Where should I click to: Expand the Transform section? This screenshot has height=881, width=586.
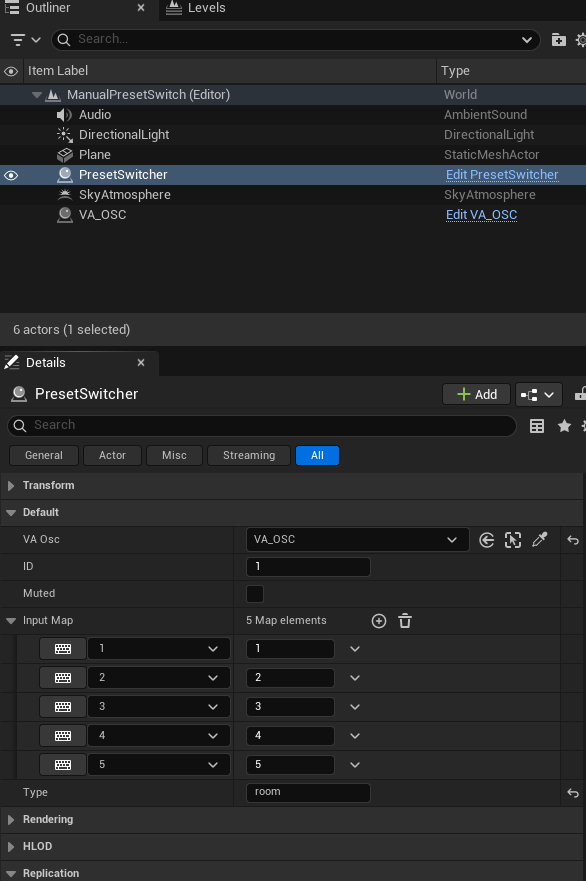tap(11, 485)
